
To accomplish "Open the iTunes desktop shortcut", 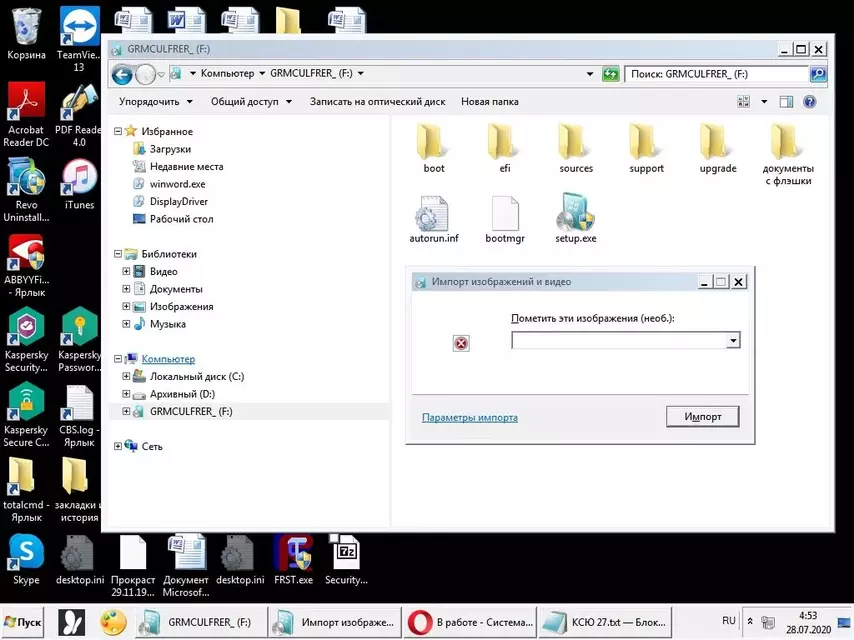I will coord(80,184).
